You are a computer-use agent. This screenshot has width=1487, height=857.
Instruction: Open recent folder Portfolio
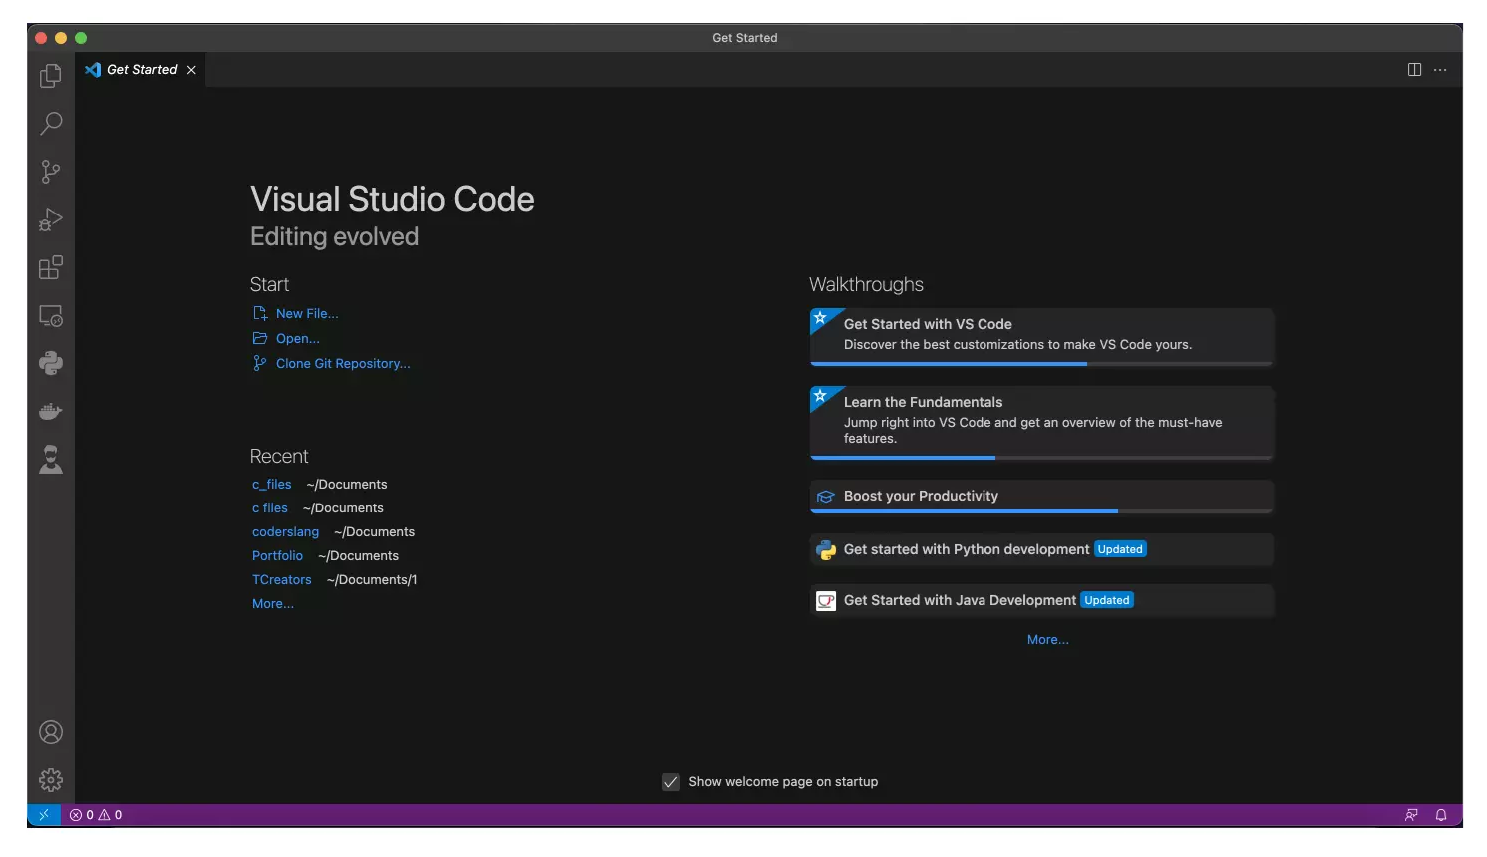(277, 555)
